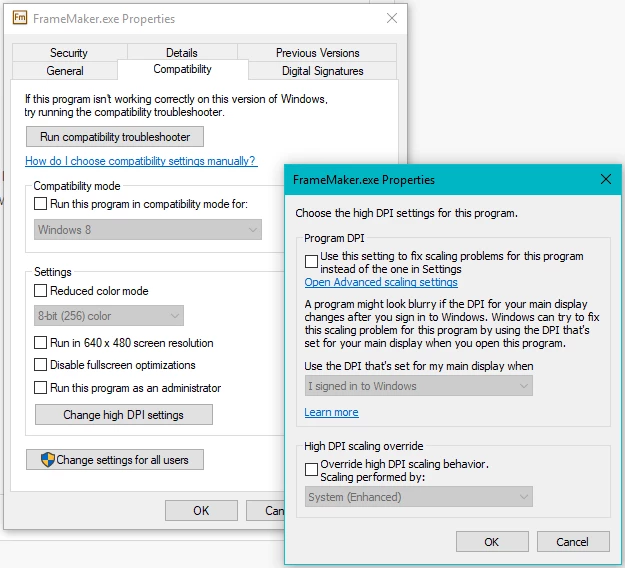The height and width of the screenshot is (568, 625).
Task: Open the Digital Signatures tab
Action: coord(322,71)
